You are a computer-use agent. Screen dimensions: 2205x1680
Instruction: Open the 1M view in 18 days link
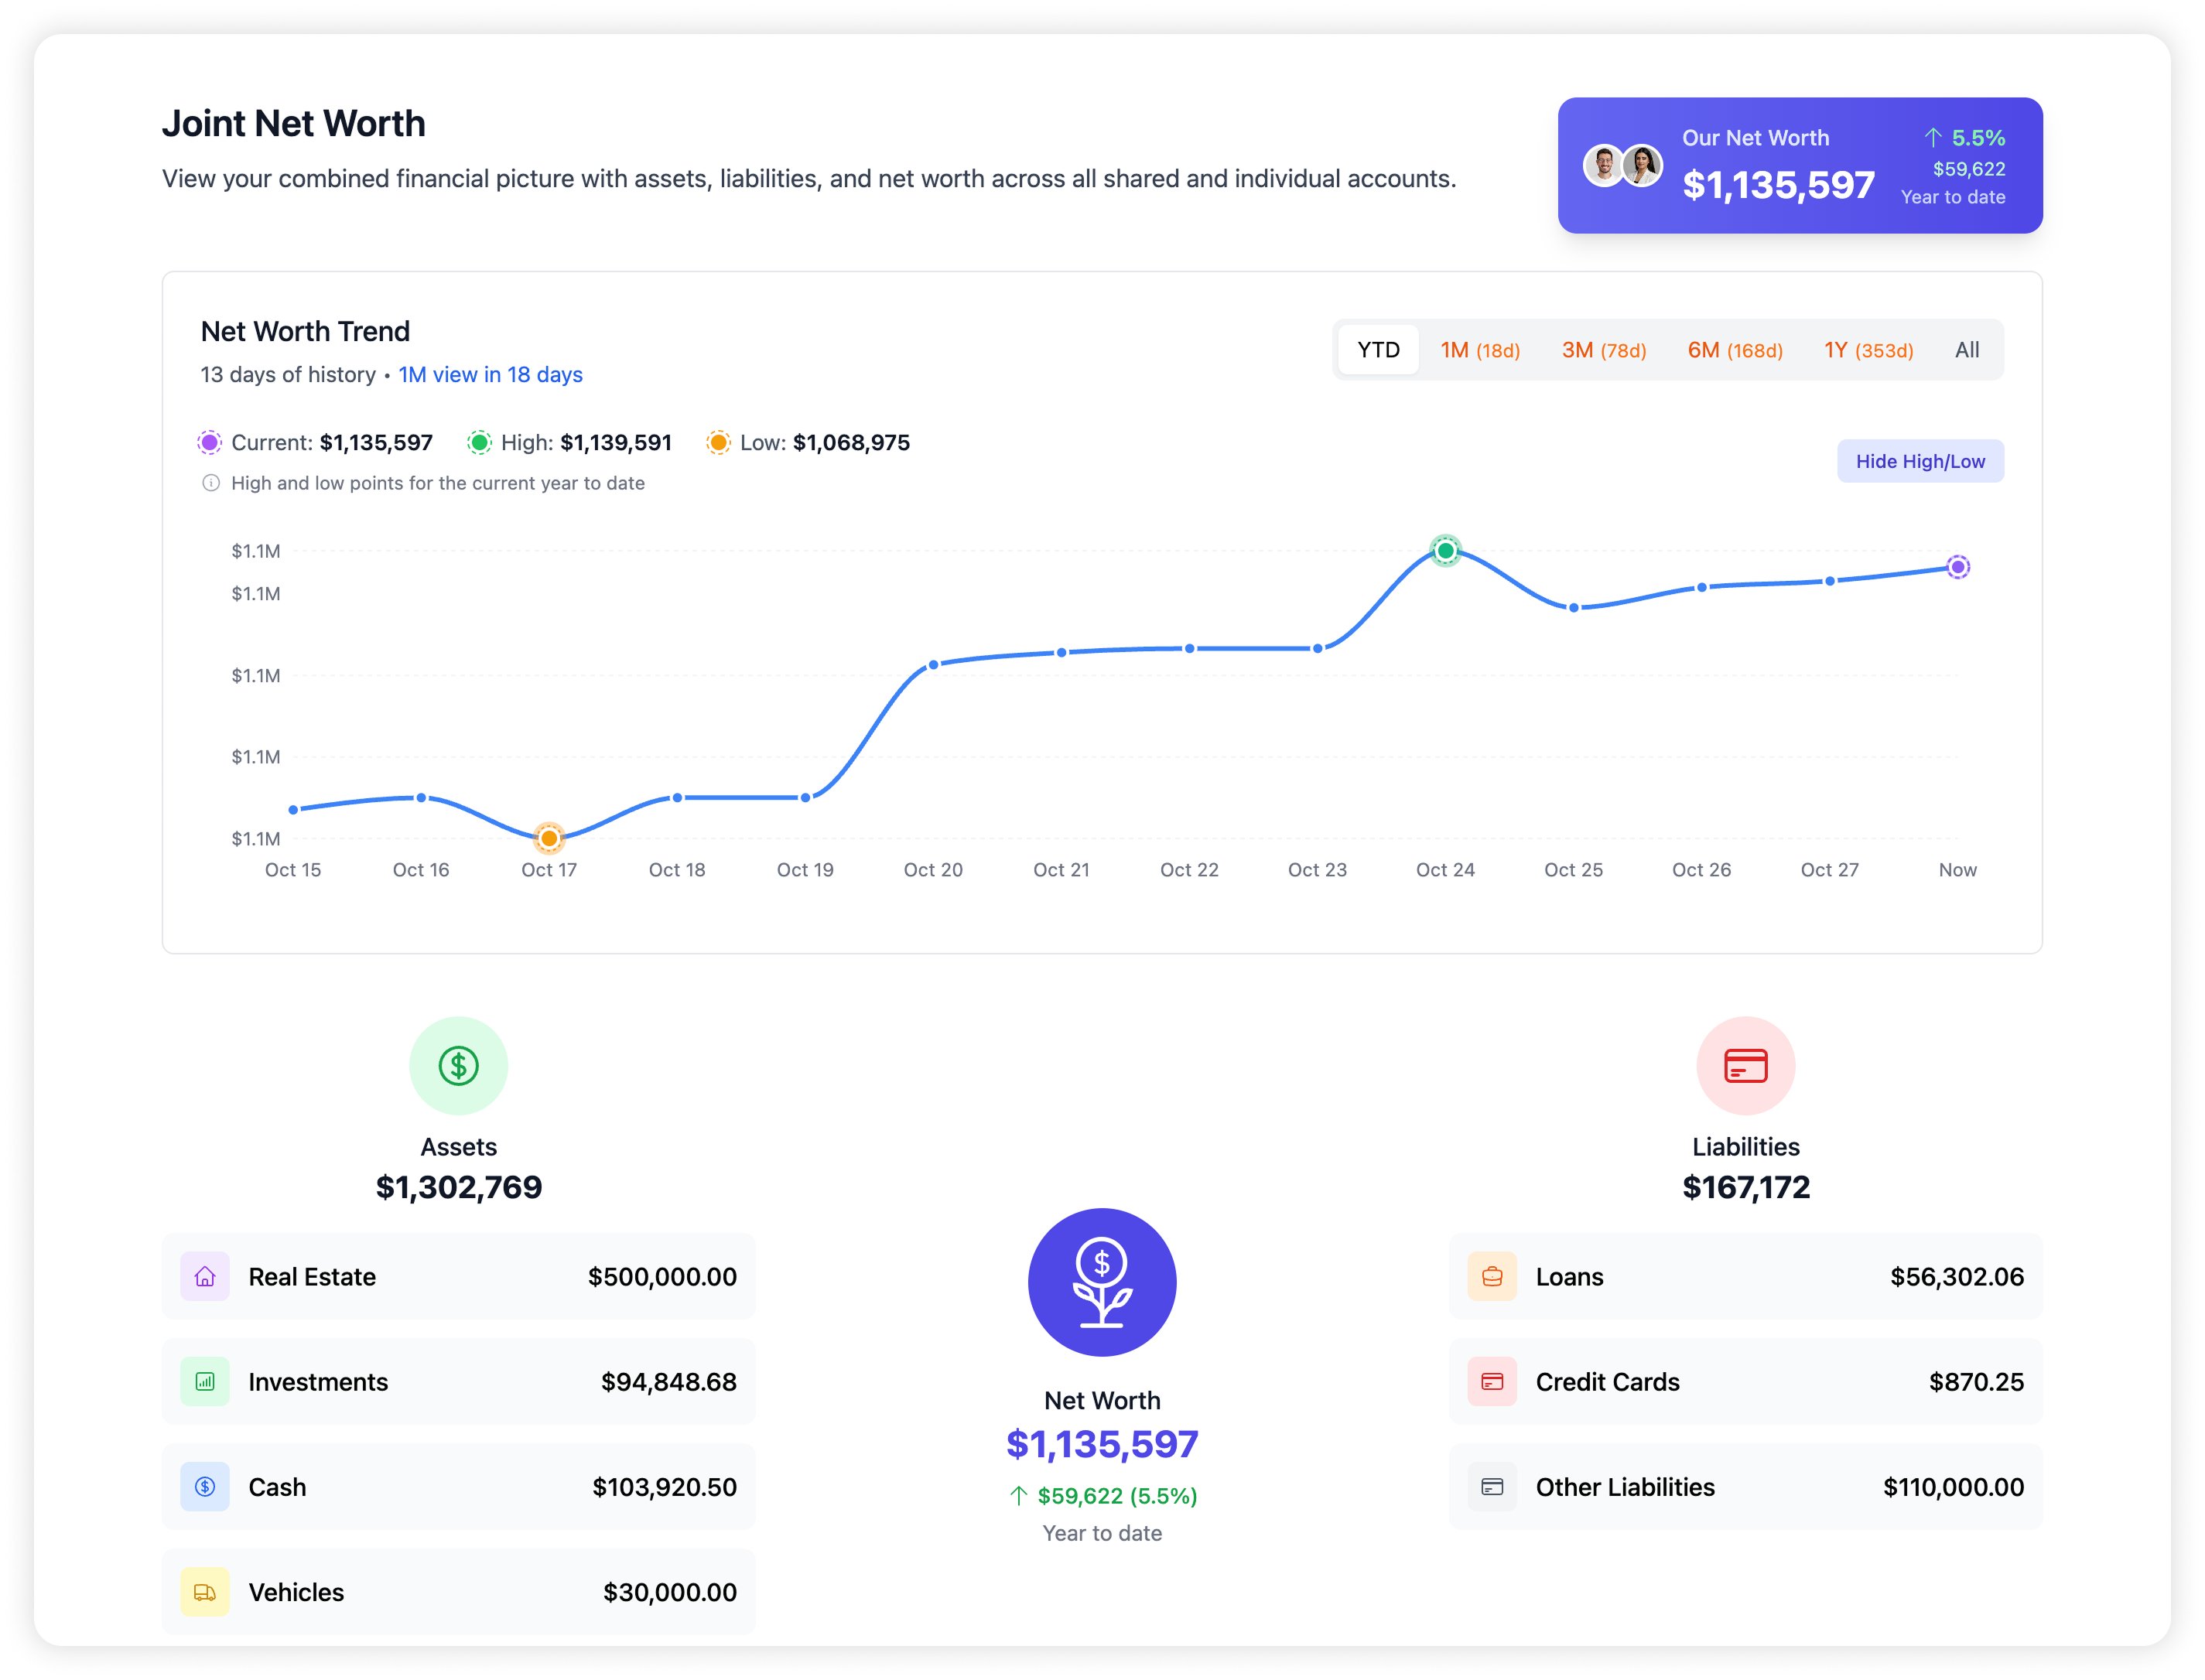point(490,374)
